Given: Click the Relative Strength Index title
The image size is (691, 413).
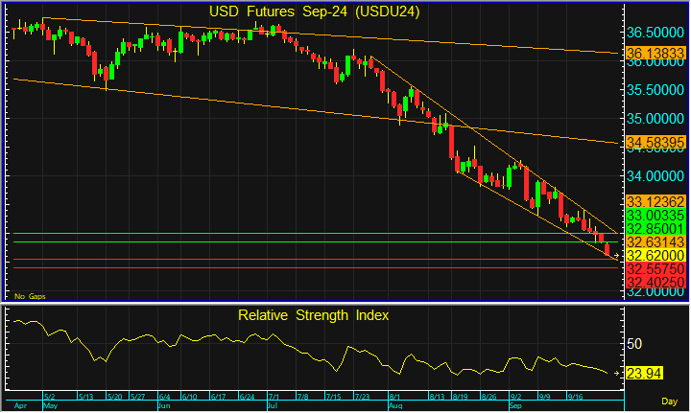Looking at the screenshot, I should pos(313,315).
